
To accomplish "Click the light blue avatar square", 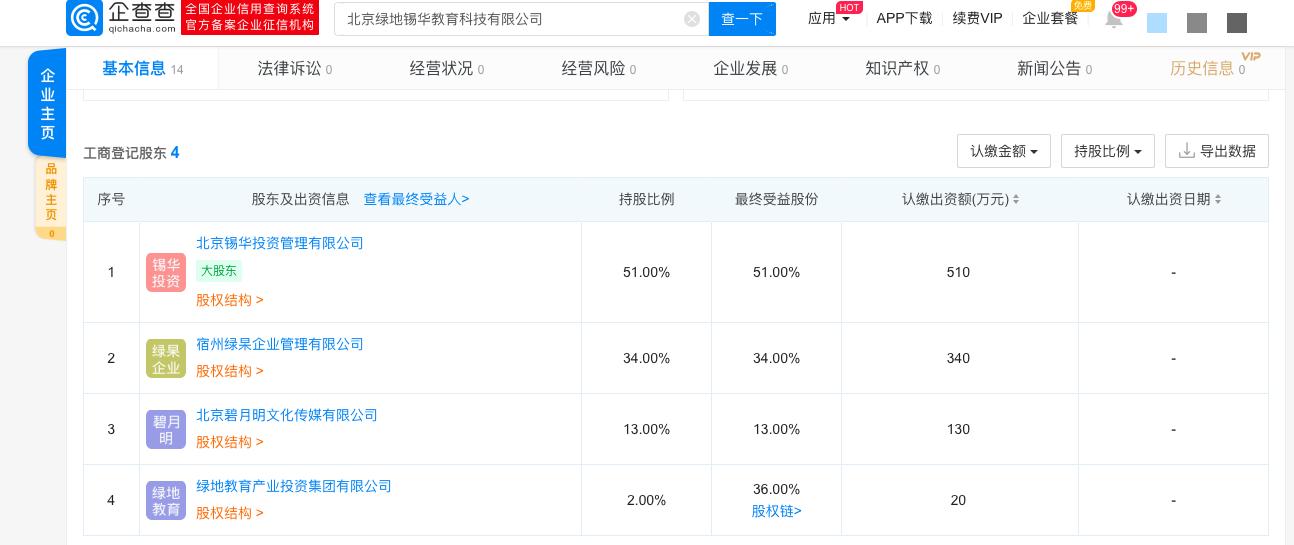I will point(1157,23).
